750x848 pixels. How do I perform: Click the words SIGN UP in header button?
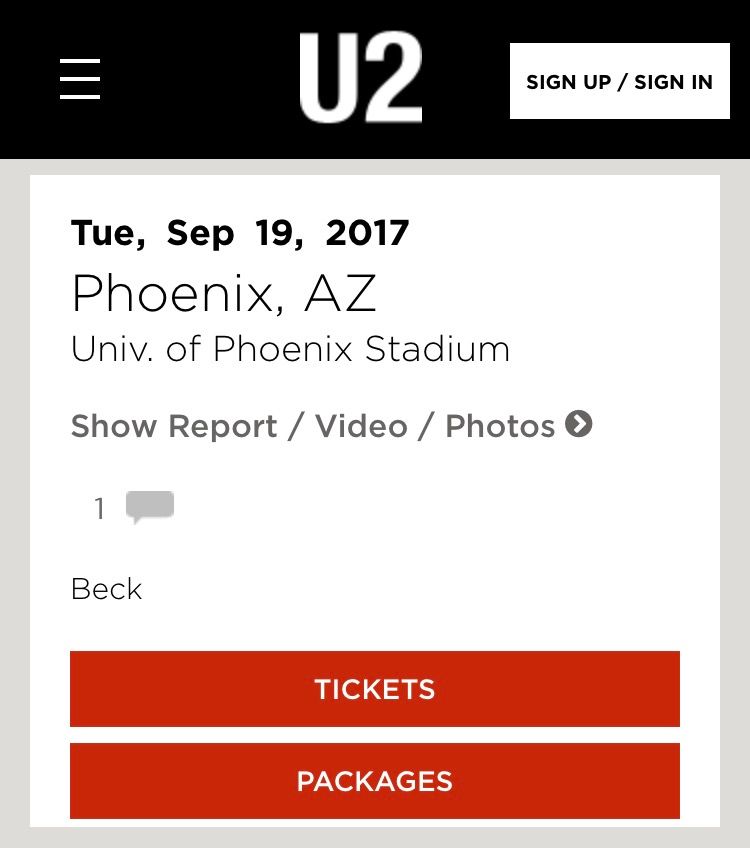pos(567,82)
